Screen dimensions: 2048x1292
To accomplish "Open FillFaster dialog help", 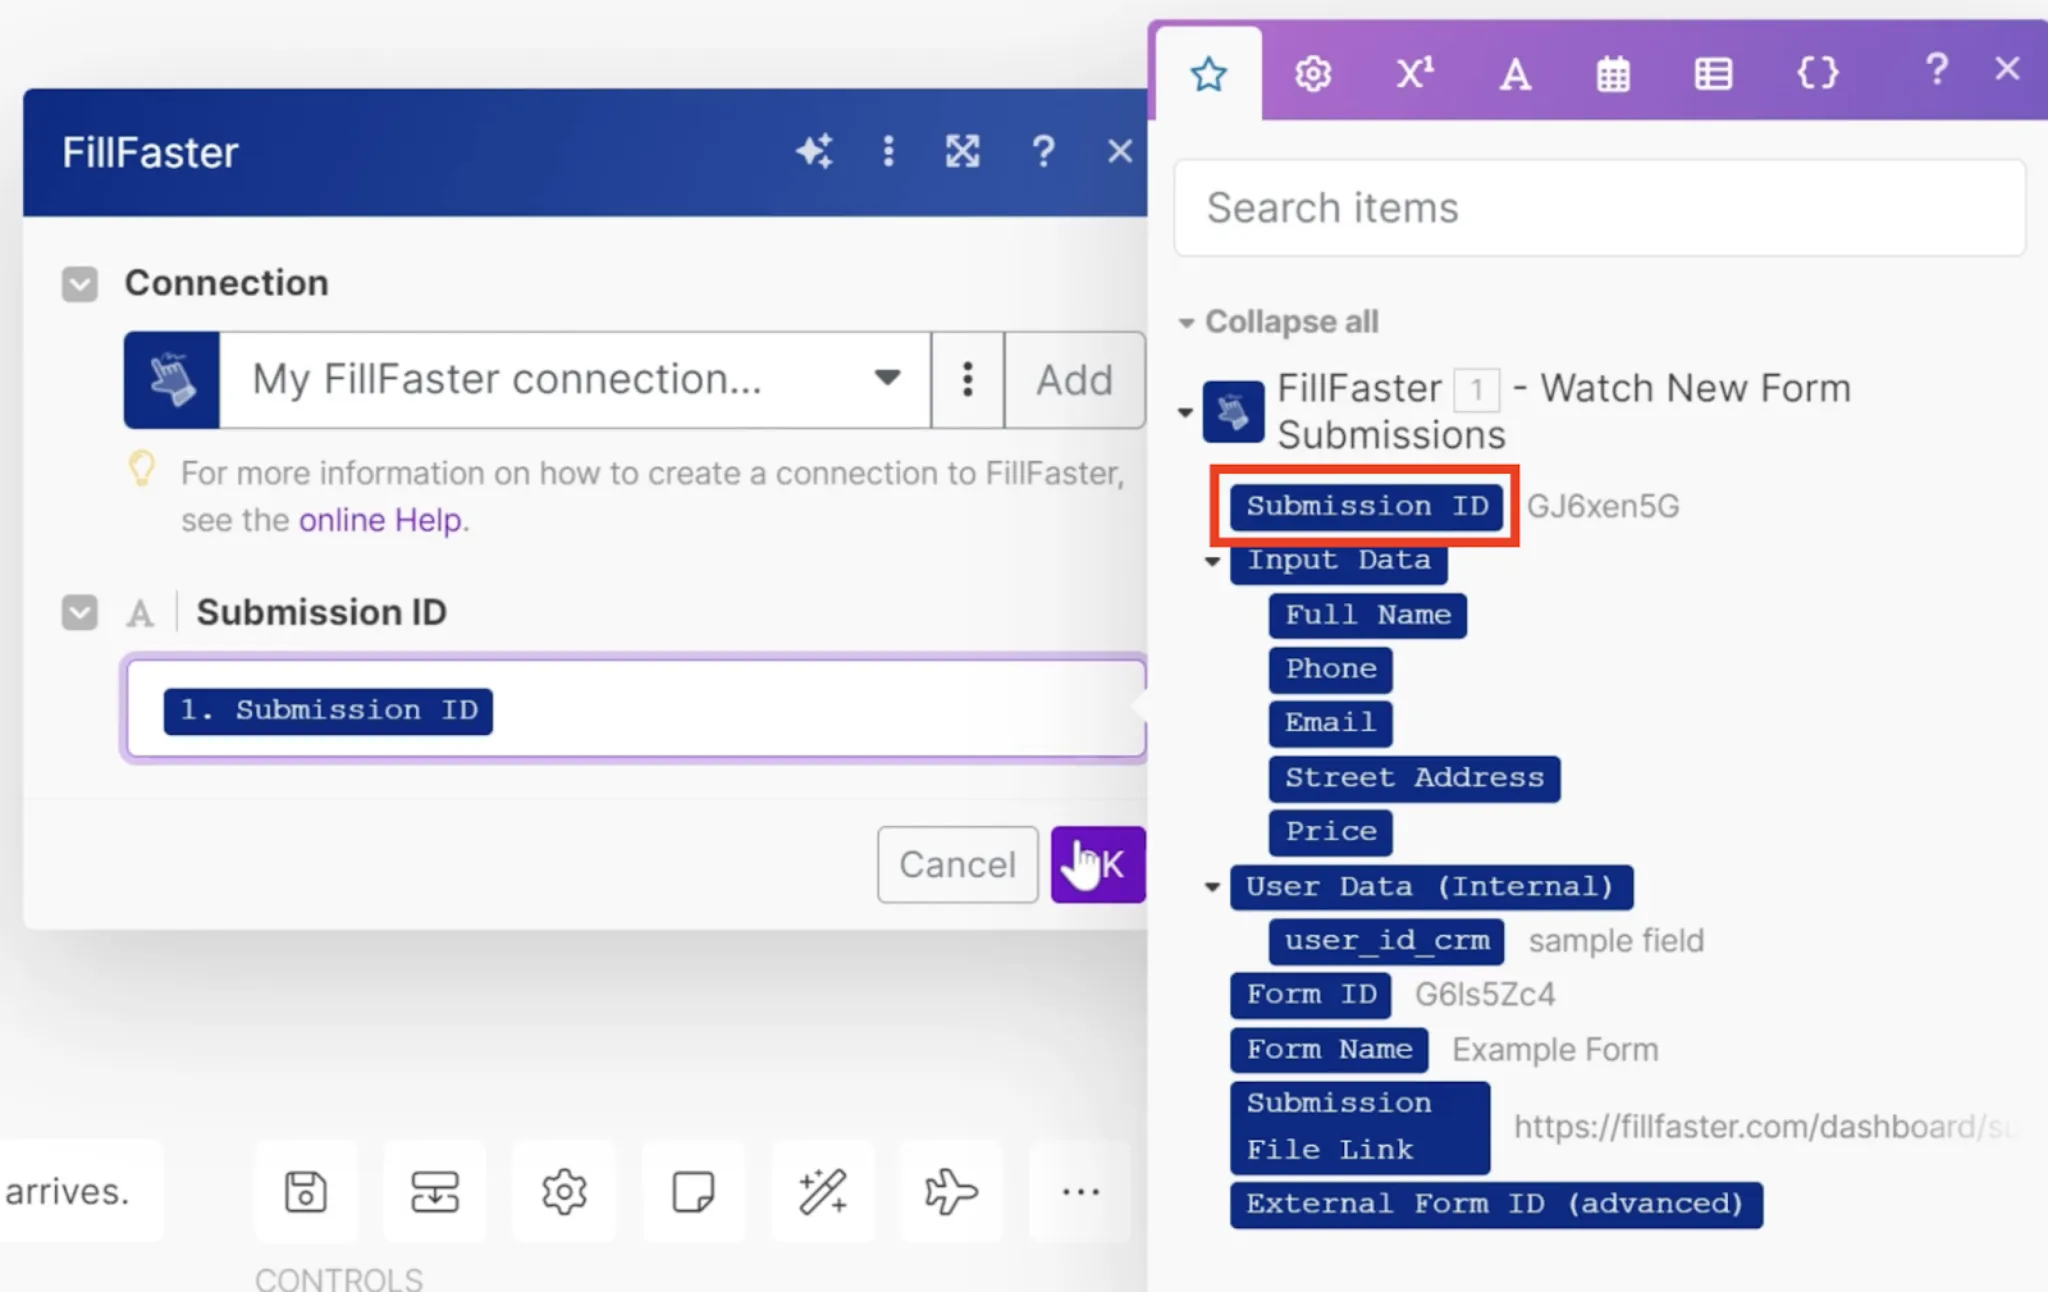I will [x=1043, y=151].
